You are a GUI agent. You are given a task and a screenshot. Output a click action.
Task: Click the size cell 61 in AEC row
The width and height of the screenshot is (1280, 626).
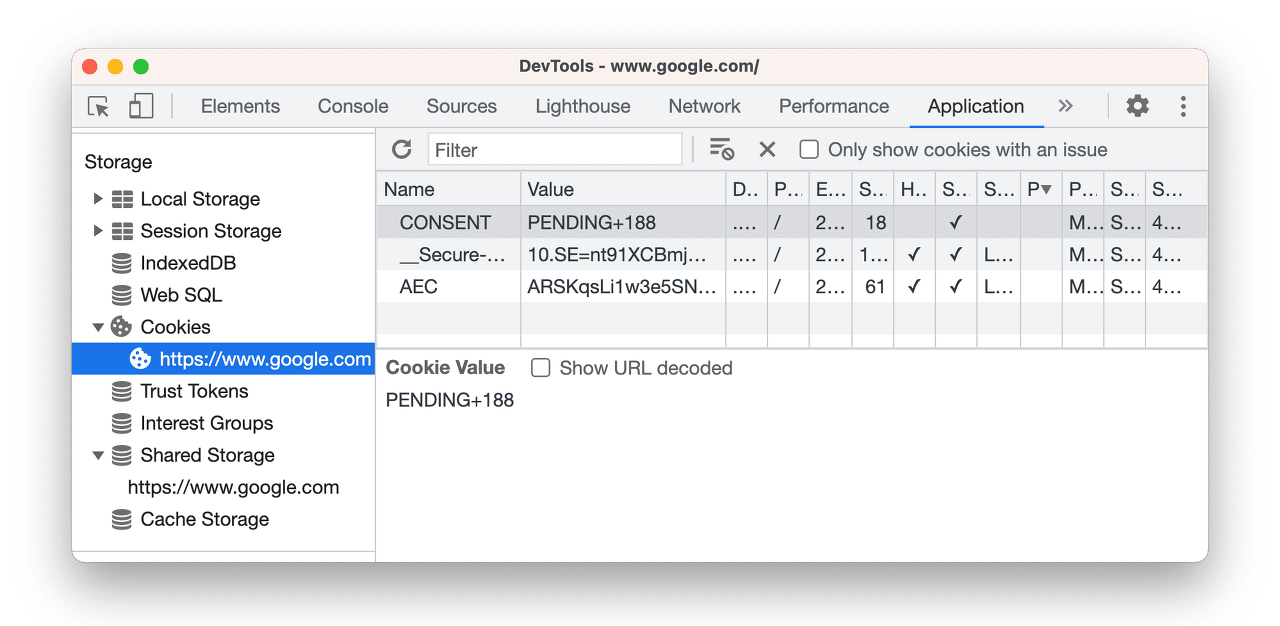[875, 286]
